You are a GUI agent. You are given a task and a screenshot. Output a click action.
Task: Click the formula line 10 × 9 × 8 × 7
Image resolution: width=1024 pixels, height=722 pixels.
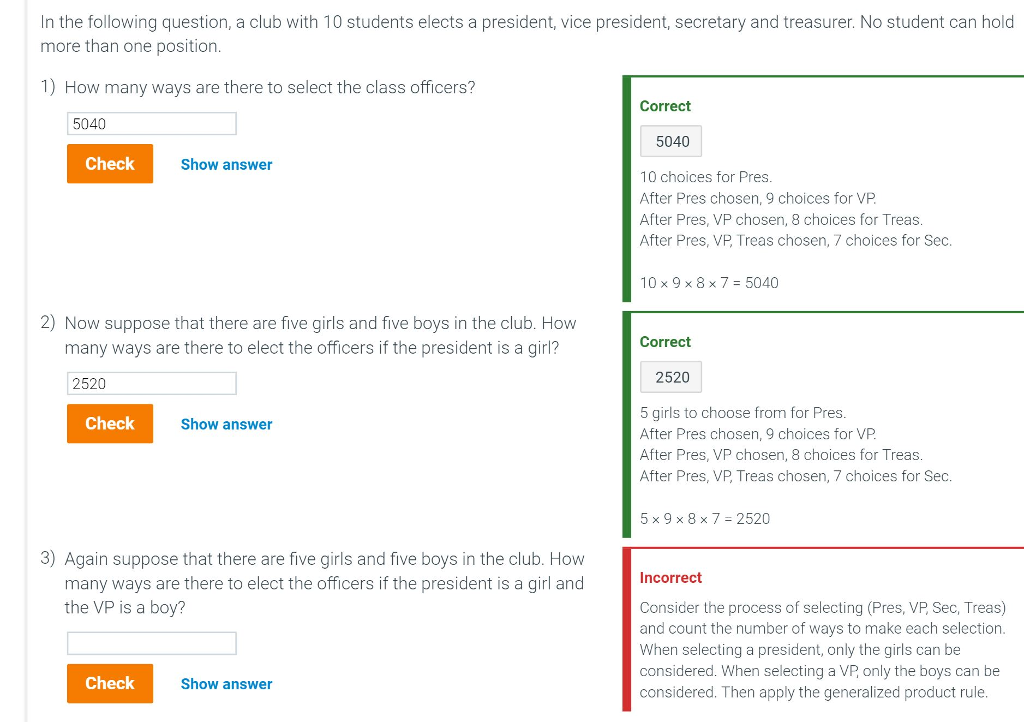point(708,283)
